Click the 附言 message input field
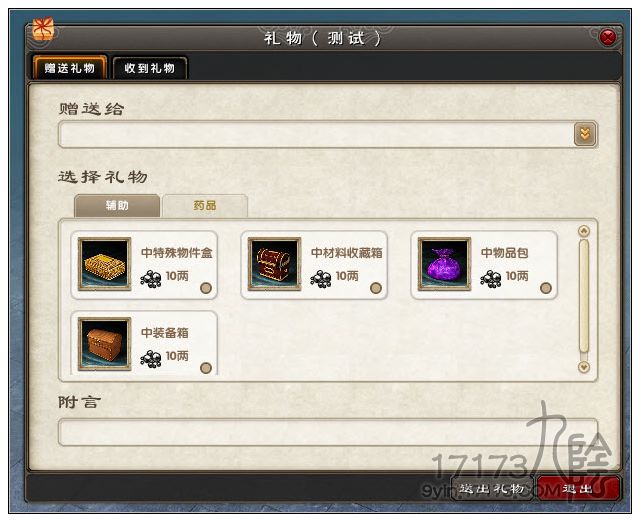The width and height of the screenshot is (640, 522). coord(328,431)
